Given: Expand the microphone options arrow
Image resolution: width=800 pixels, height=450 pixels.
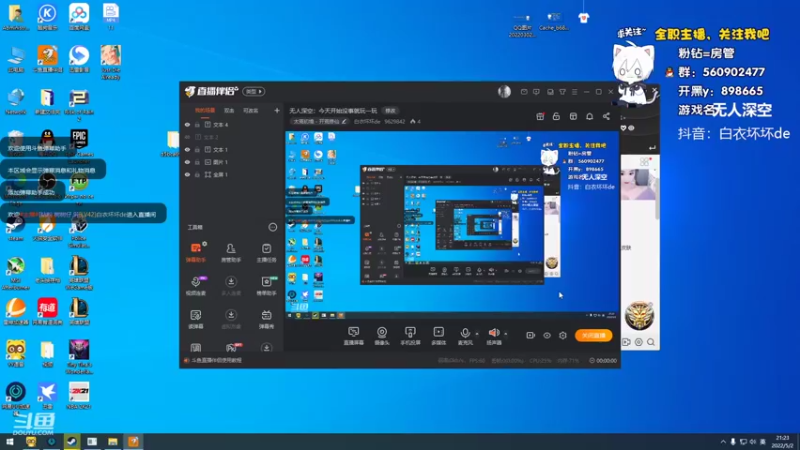Looking at the screenshot, I should [x=477, y=334].
